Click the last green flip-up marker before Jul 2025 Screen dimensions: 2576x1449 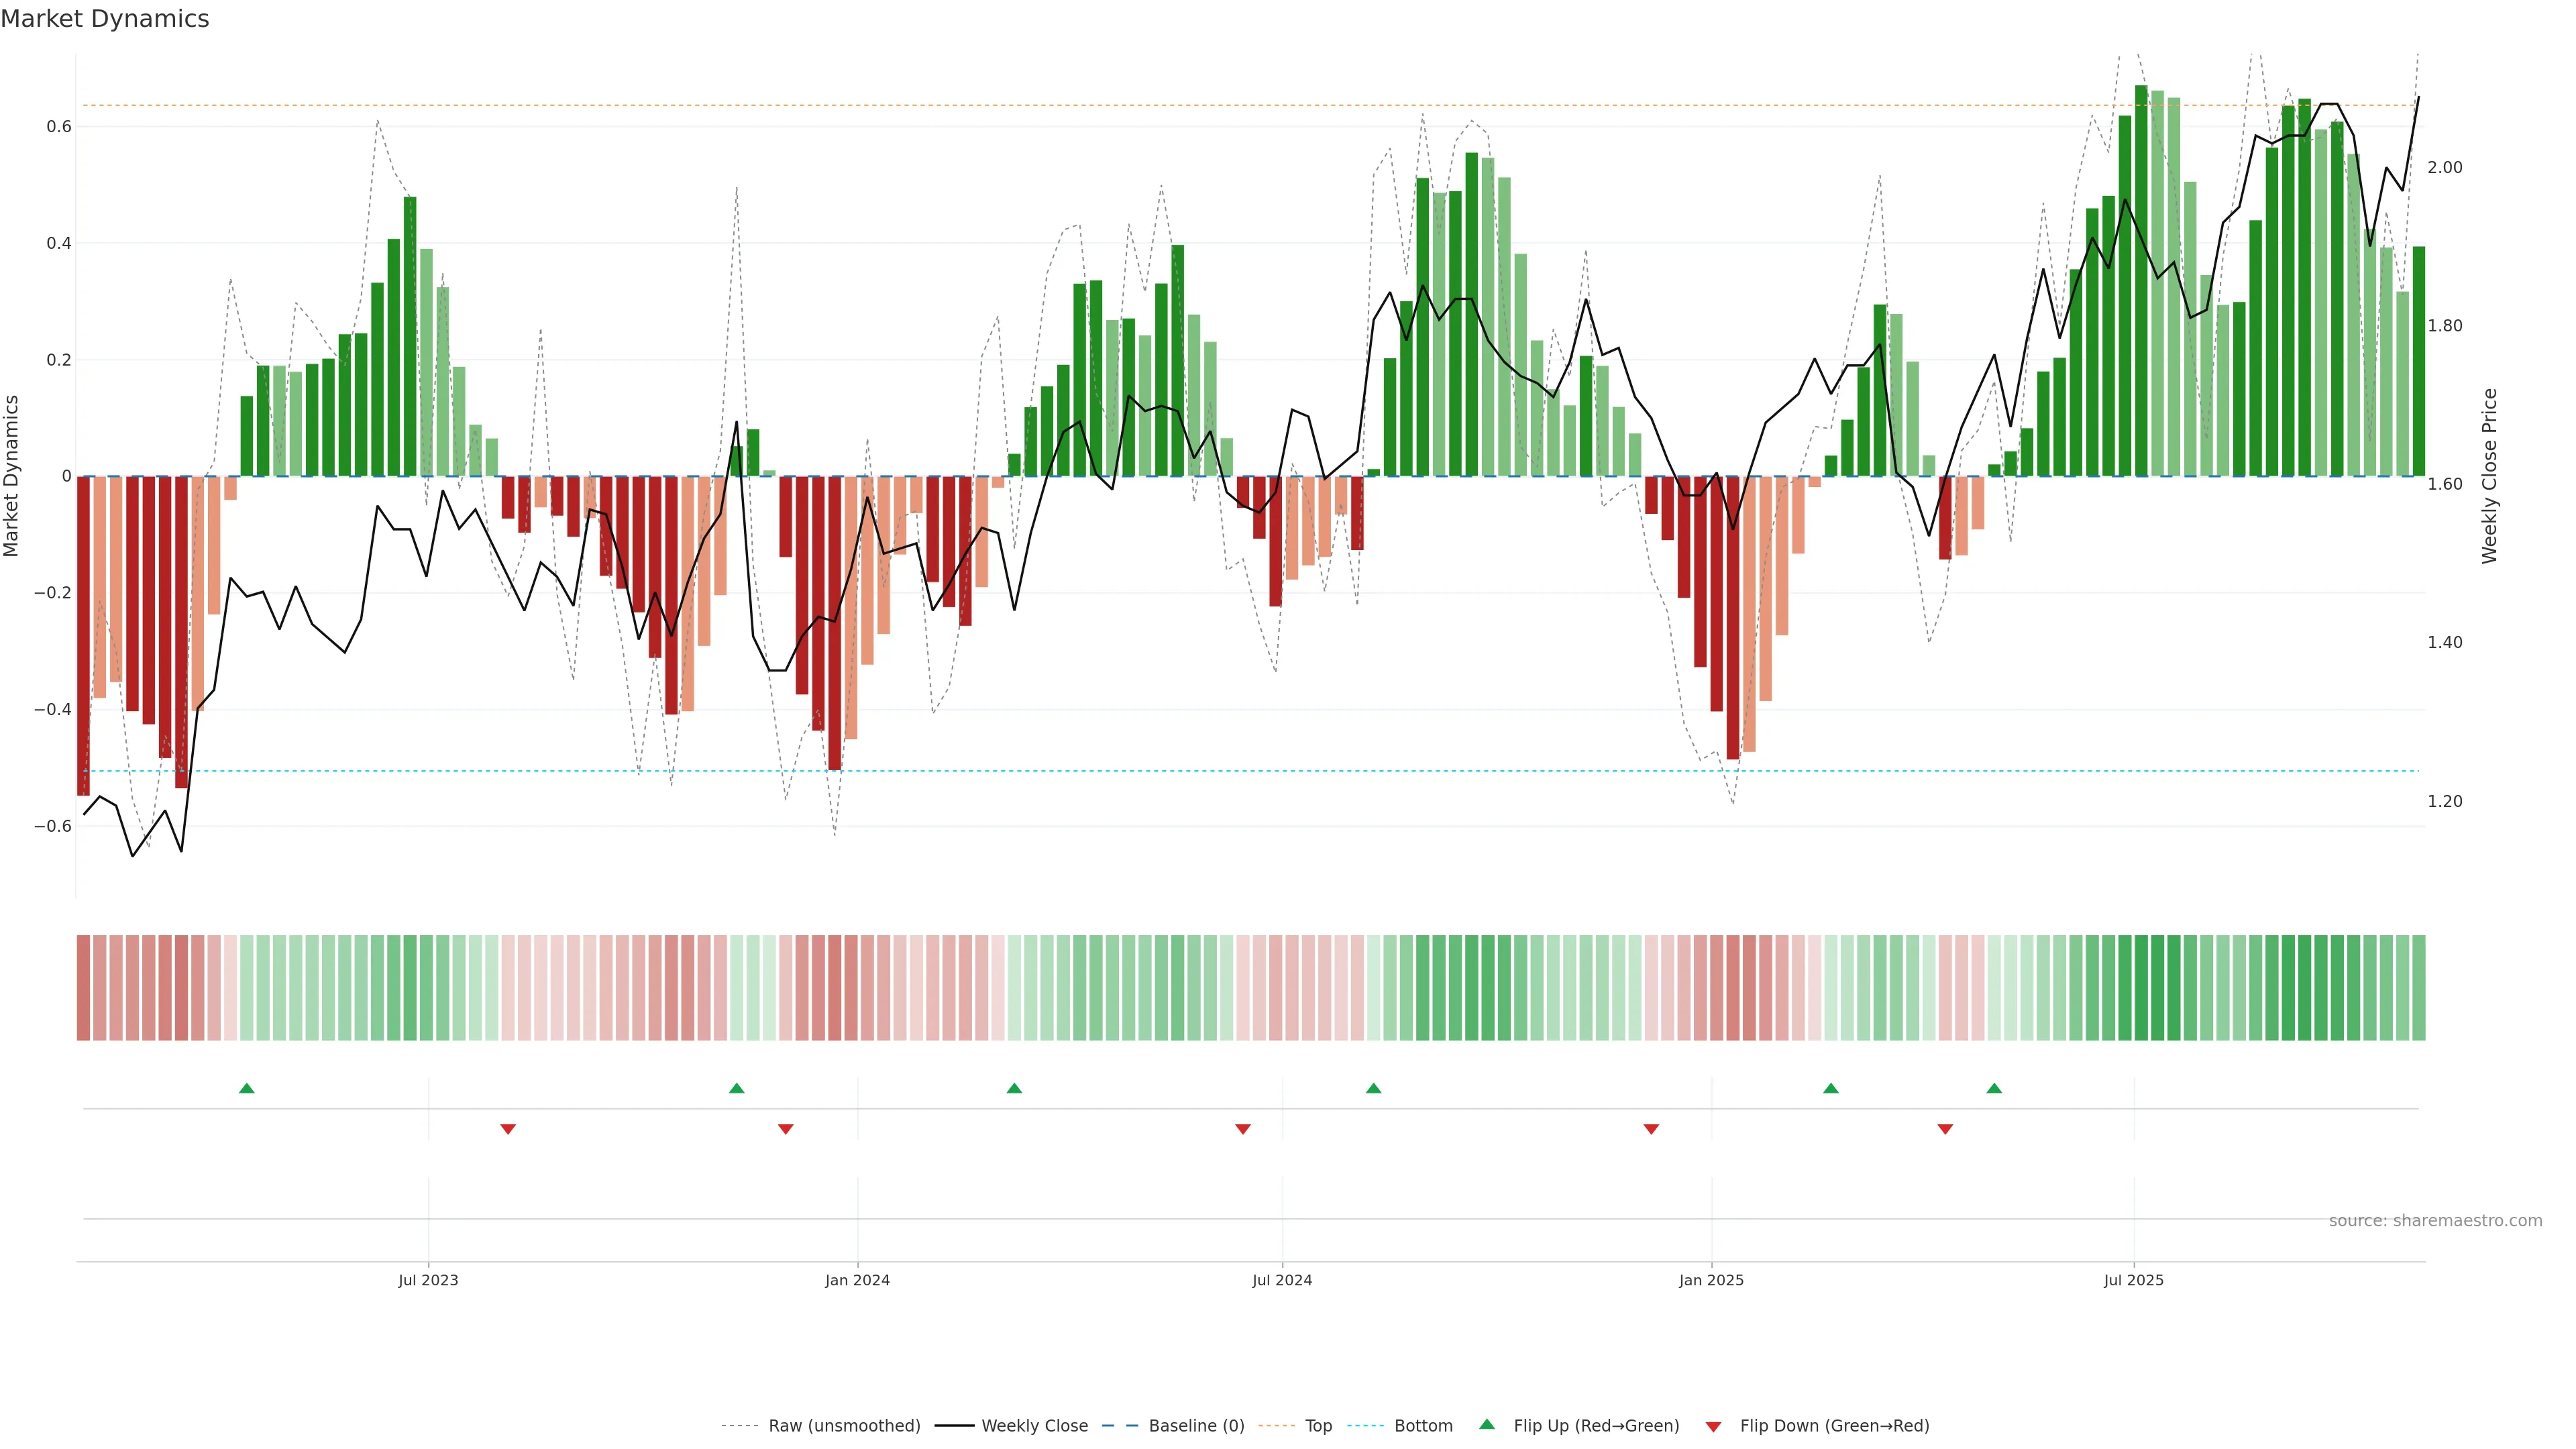[1994, 1088]
